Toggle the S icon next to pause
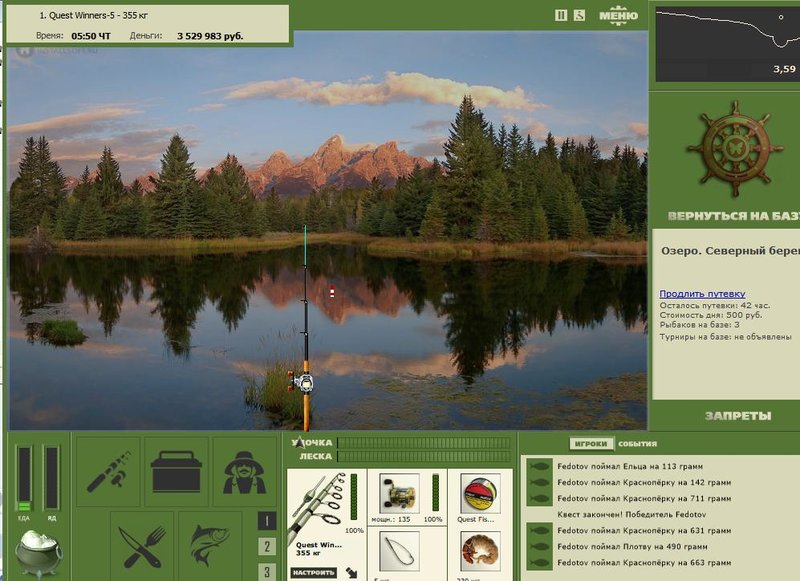 tap(579, 15)
